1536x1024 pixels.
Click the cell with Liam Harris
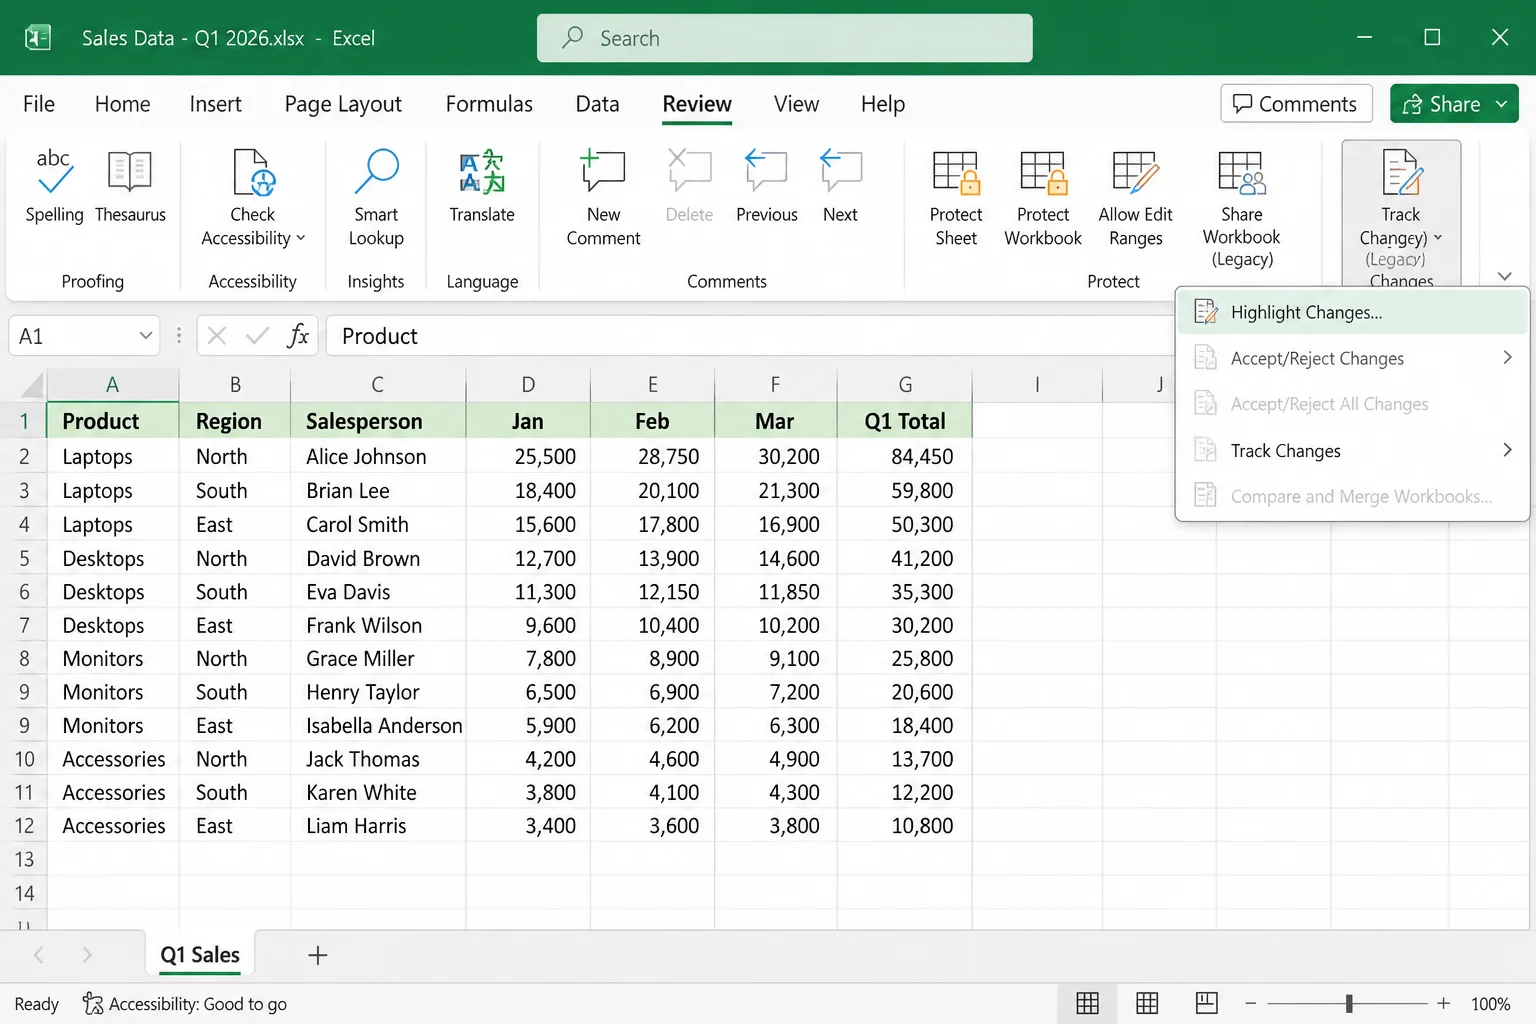(x=377, y=826)
